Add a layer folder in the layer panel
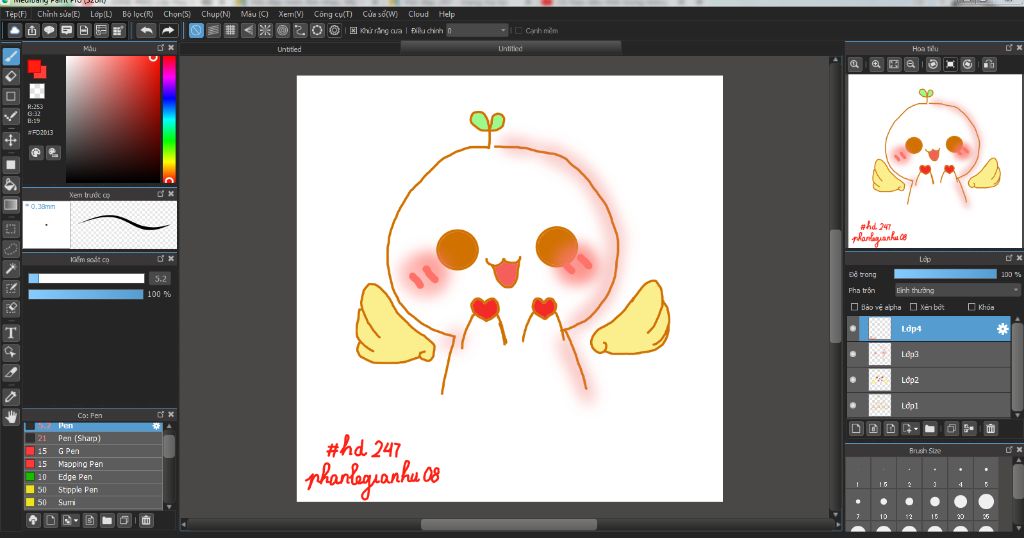Image resolution: width=1024 pixels, height=538 pixels. click(x=929, y=428)
